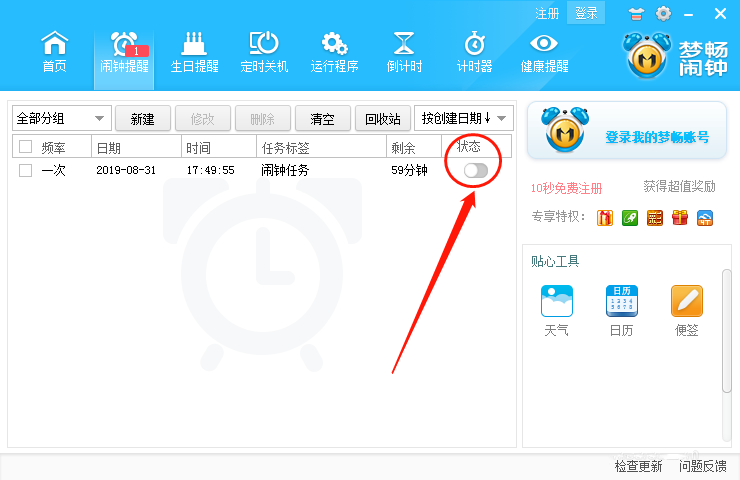Click 检查更新 check for updates
The width and height of the screenshot is (740, 480).
pos(638,466)
